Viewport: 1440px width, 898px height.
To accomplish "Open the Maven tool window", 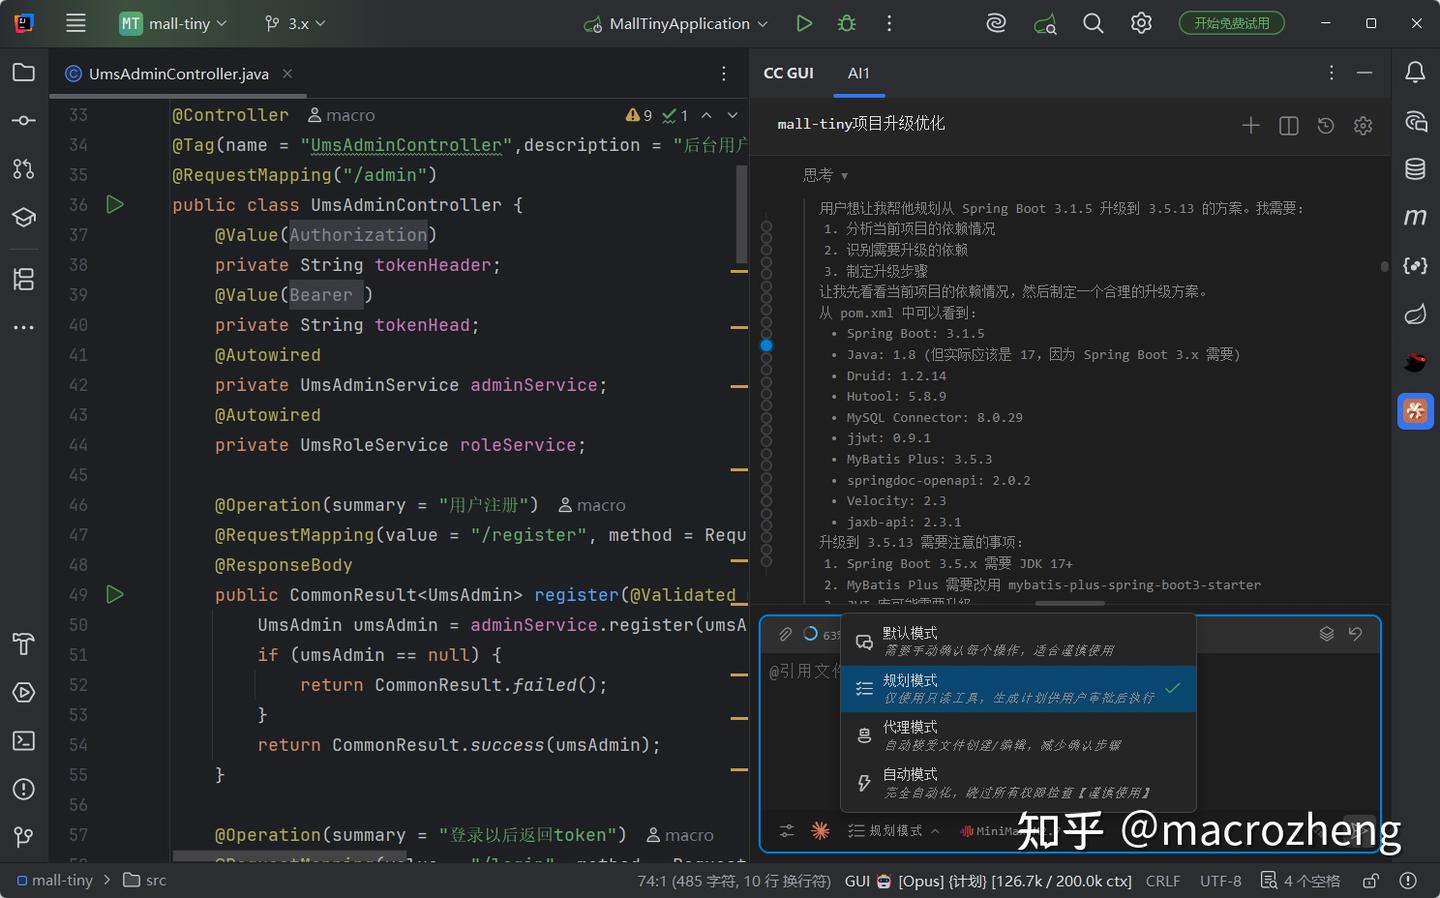I will [x=1415, y=217].
